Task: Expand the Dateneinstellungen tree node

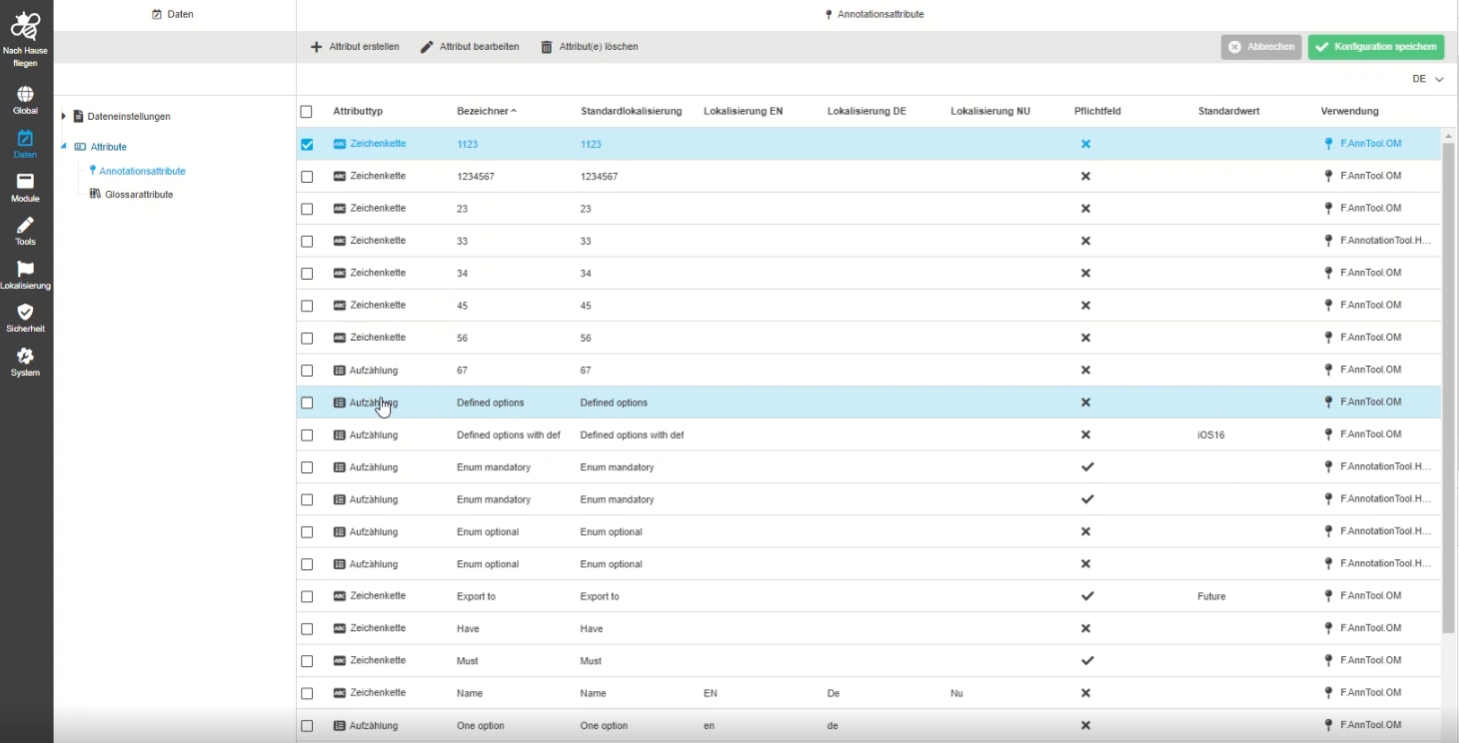Action: [64, 117]
